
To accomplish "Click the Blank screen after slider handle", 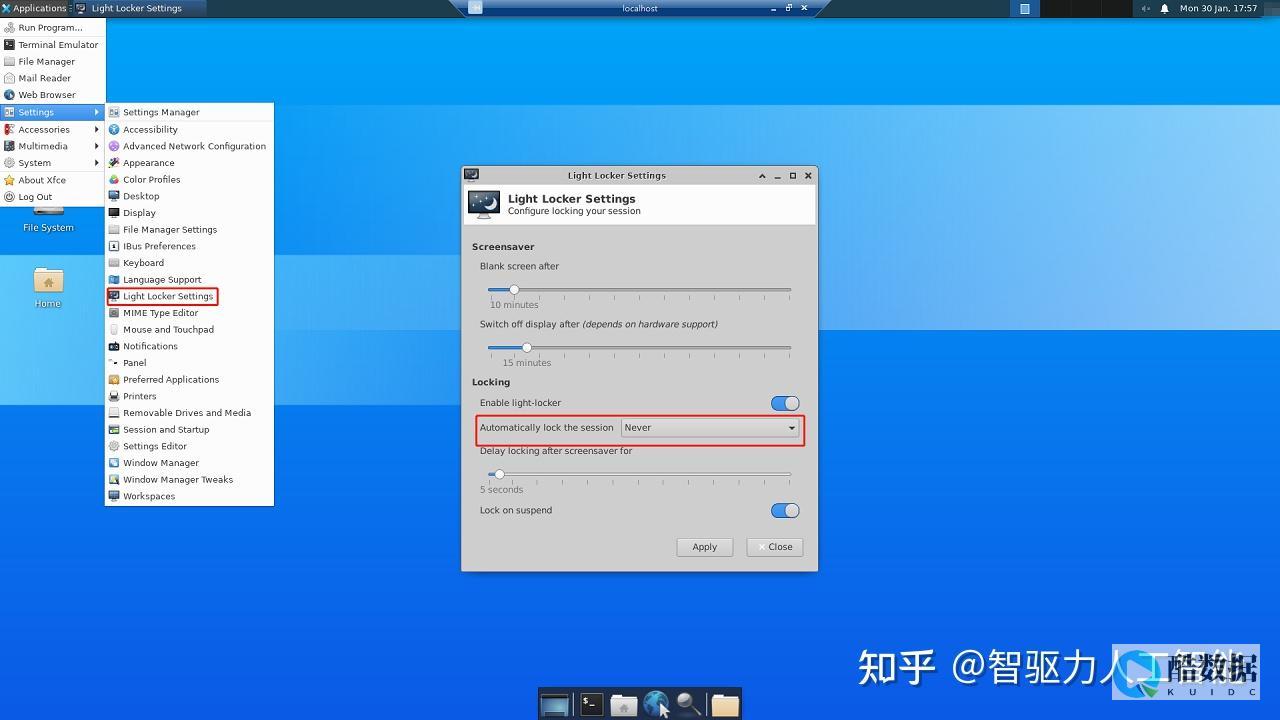I will tap(514, 290).
